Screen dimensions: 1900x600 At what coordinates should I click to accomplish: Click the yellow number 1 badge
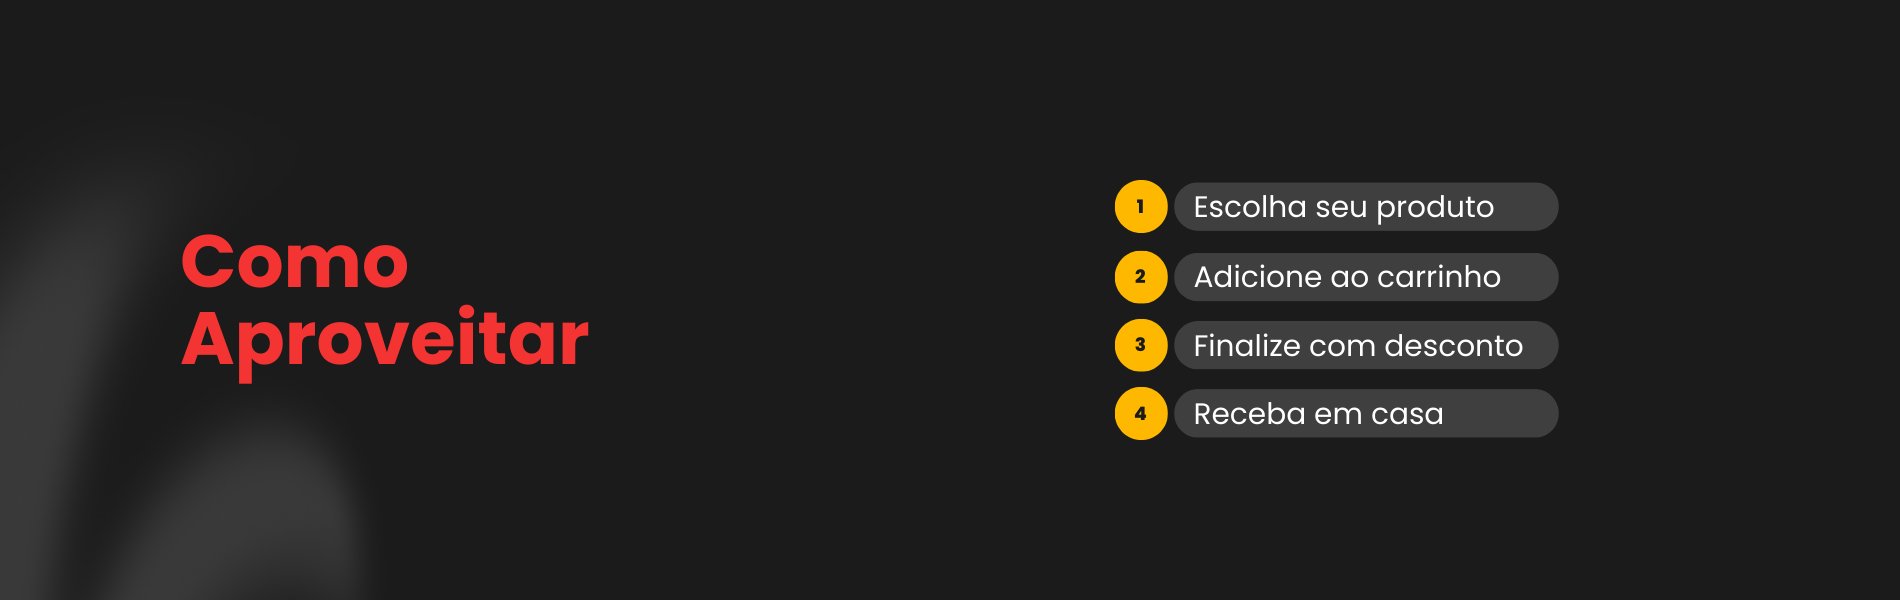(1140, 207)
